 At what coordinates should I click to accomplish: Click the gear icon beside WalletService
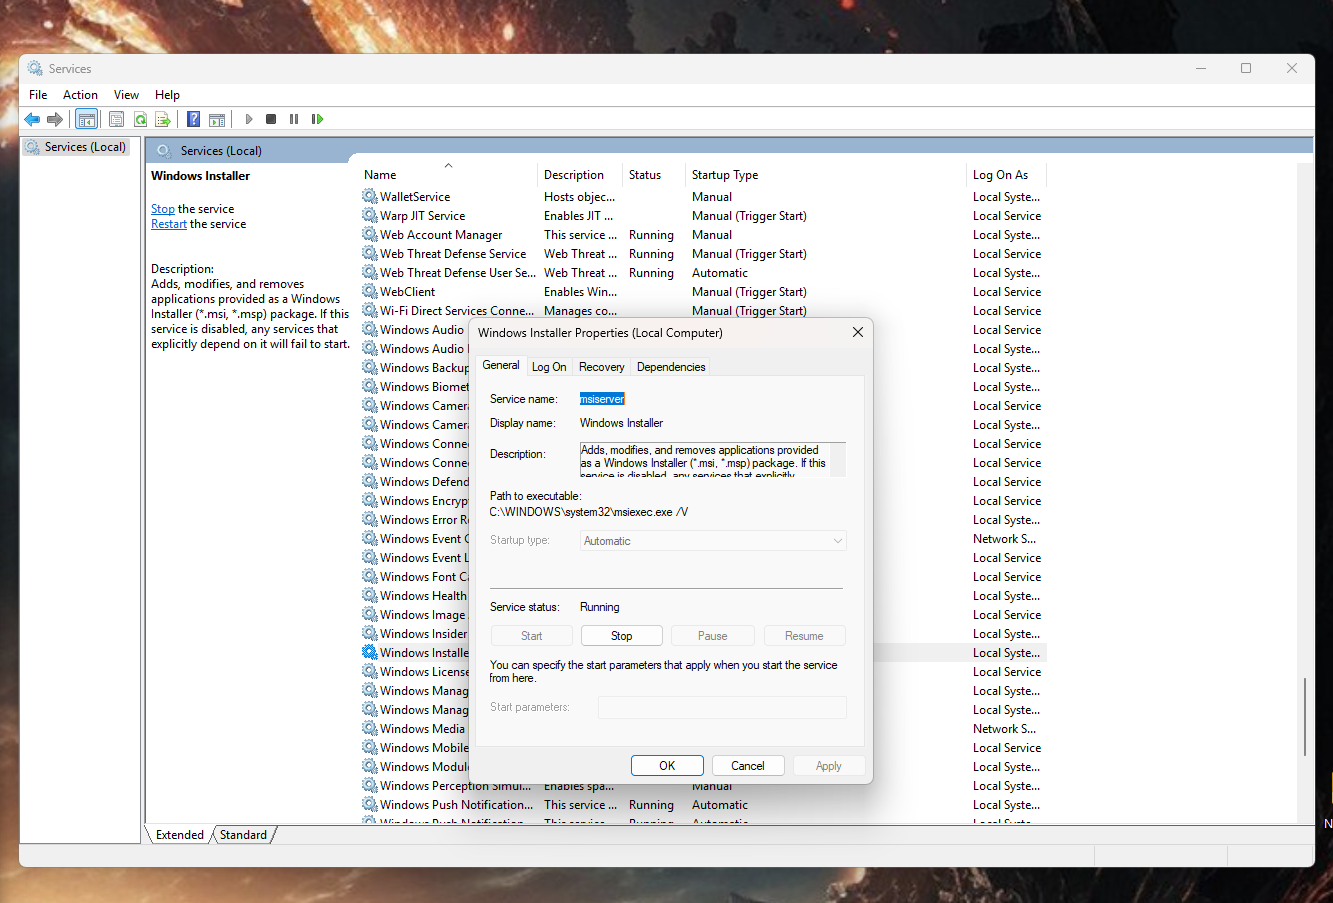pyautogui.click(x=370, y=197)
